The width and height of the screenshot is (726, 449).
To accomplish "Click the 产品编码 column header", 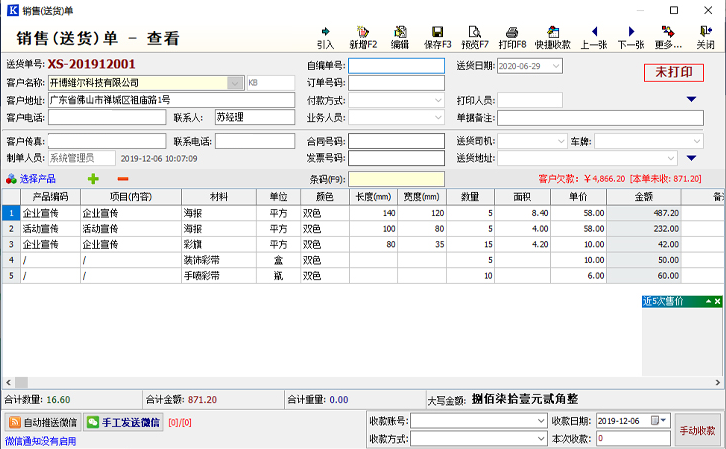I will [50, 197].
